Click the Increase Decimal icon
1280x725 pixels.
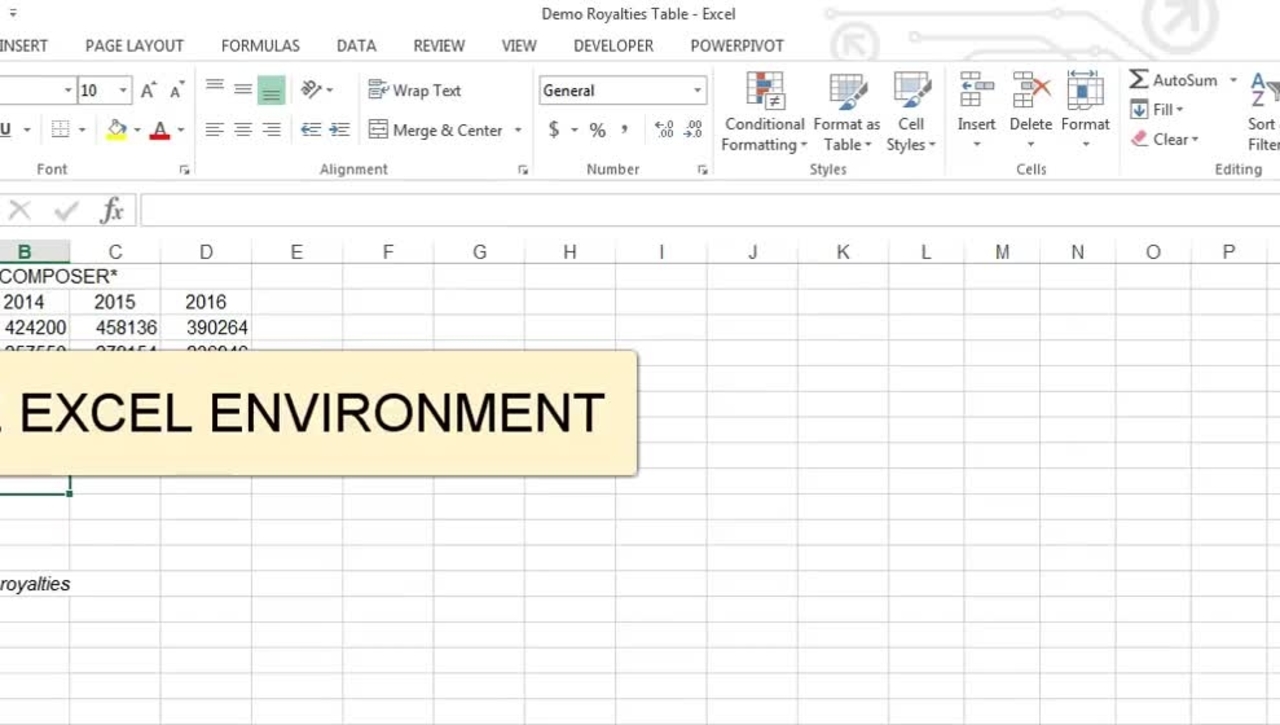(x=663, y=130)
